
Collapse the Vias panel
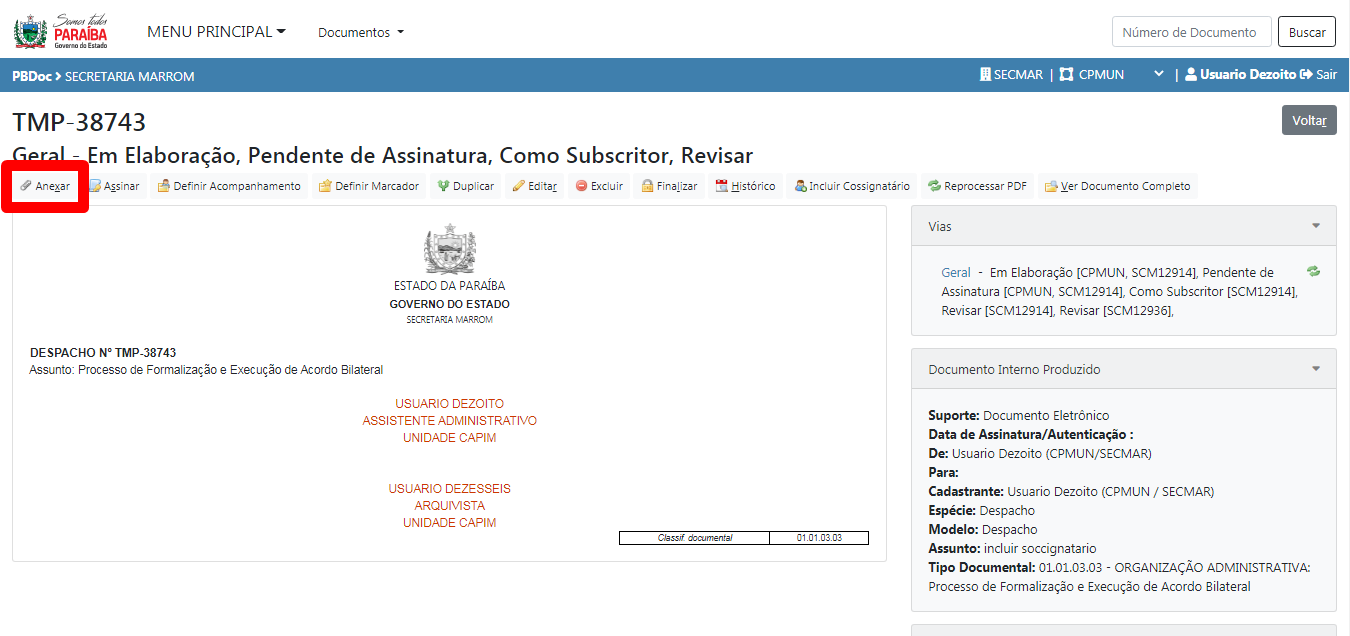(x=1315, y=226)
